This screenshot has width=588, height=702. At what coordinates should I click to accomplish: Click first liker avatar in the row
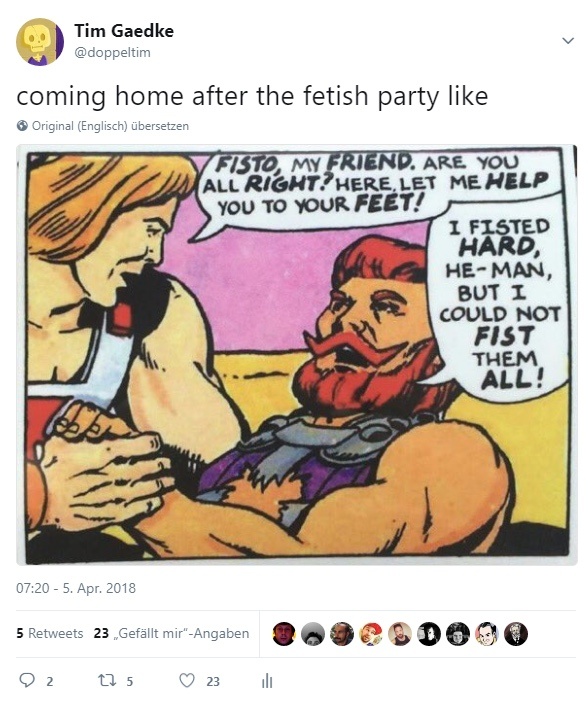point(283,634)
